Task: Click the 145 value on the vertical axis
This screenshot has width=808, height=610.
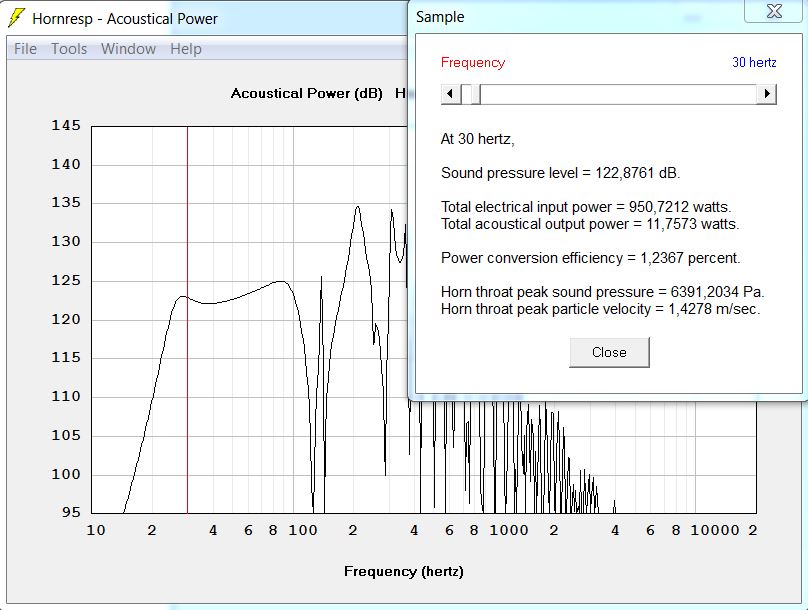Action: [x=66, y=125]
